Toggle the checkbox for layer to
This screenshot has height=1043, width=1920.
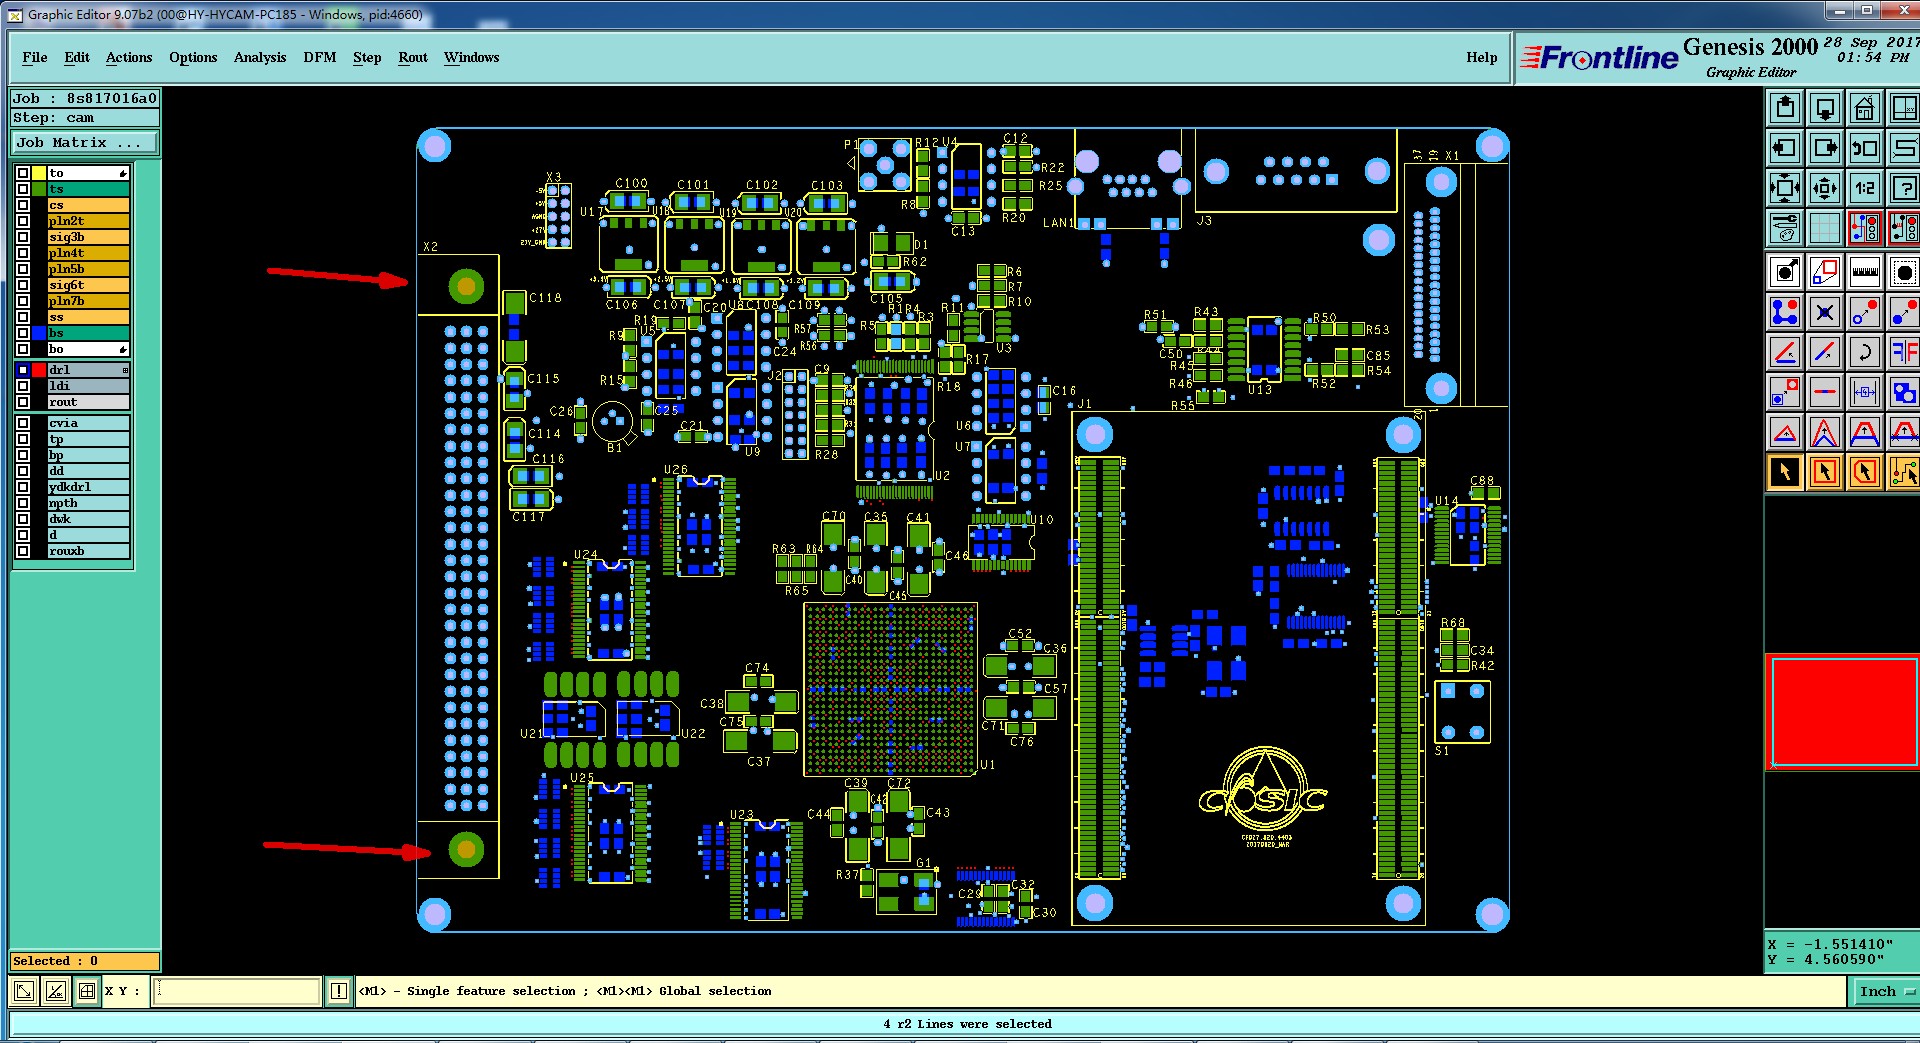pos(23,173)
